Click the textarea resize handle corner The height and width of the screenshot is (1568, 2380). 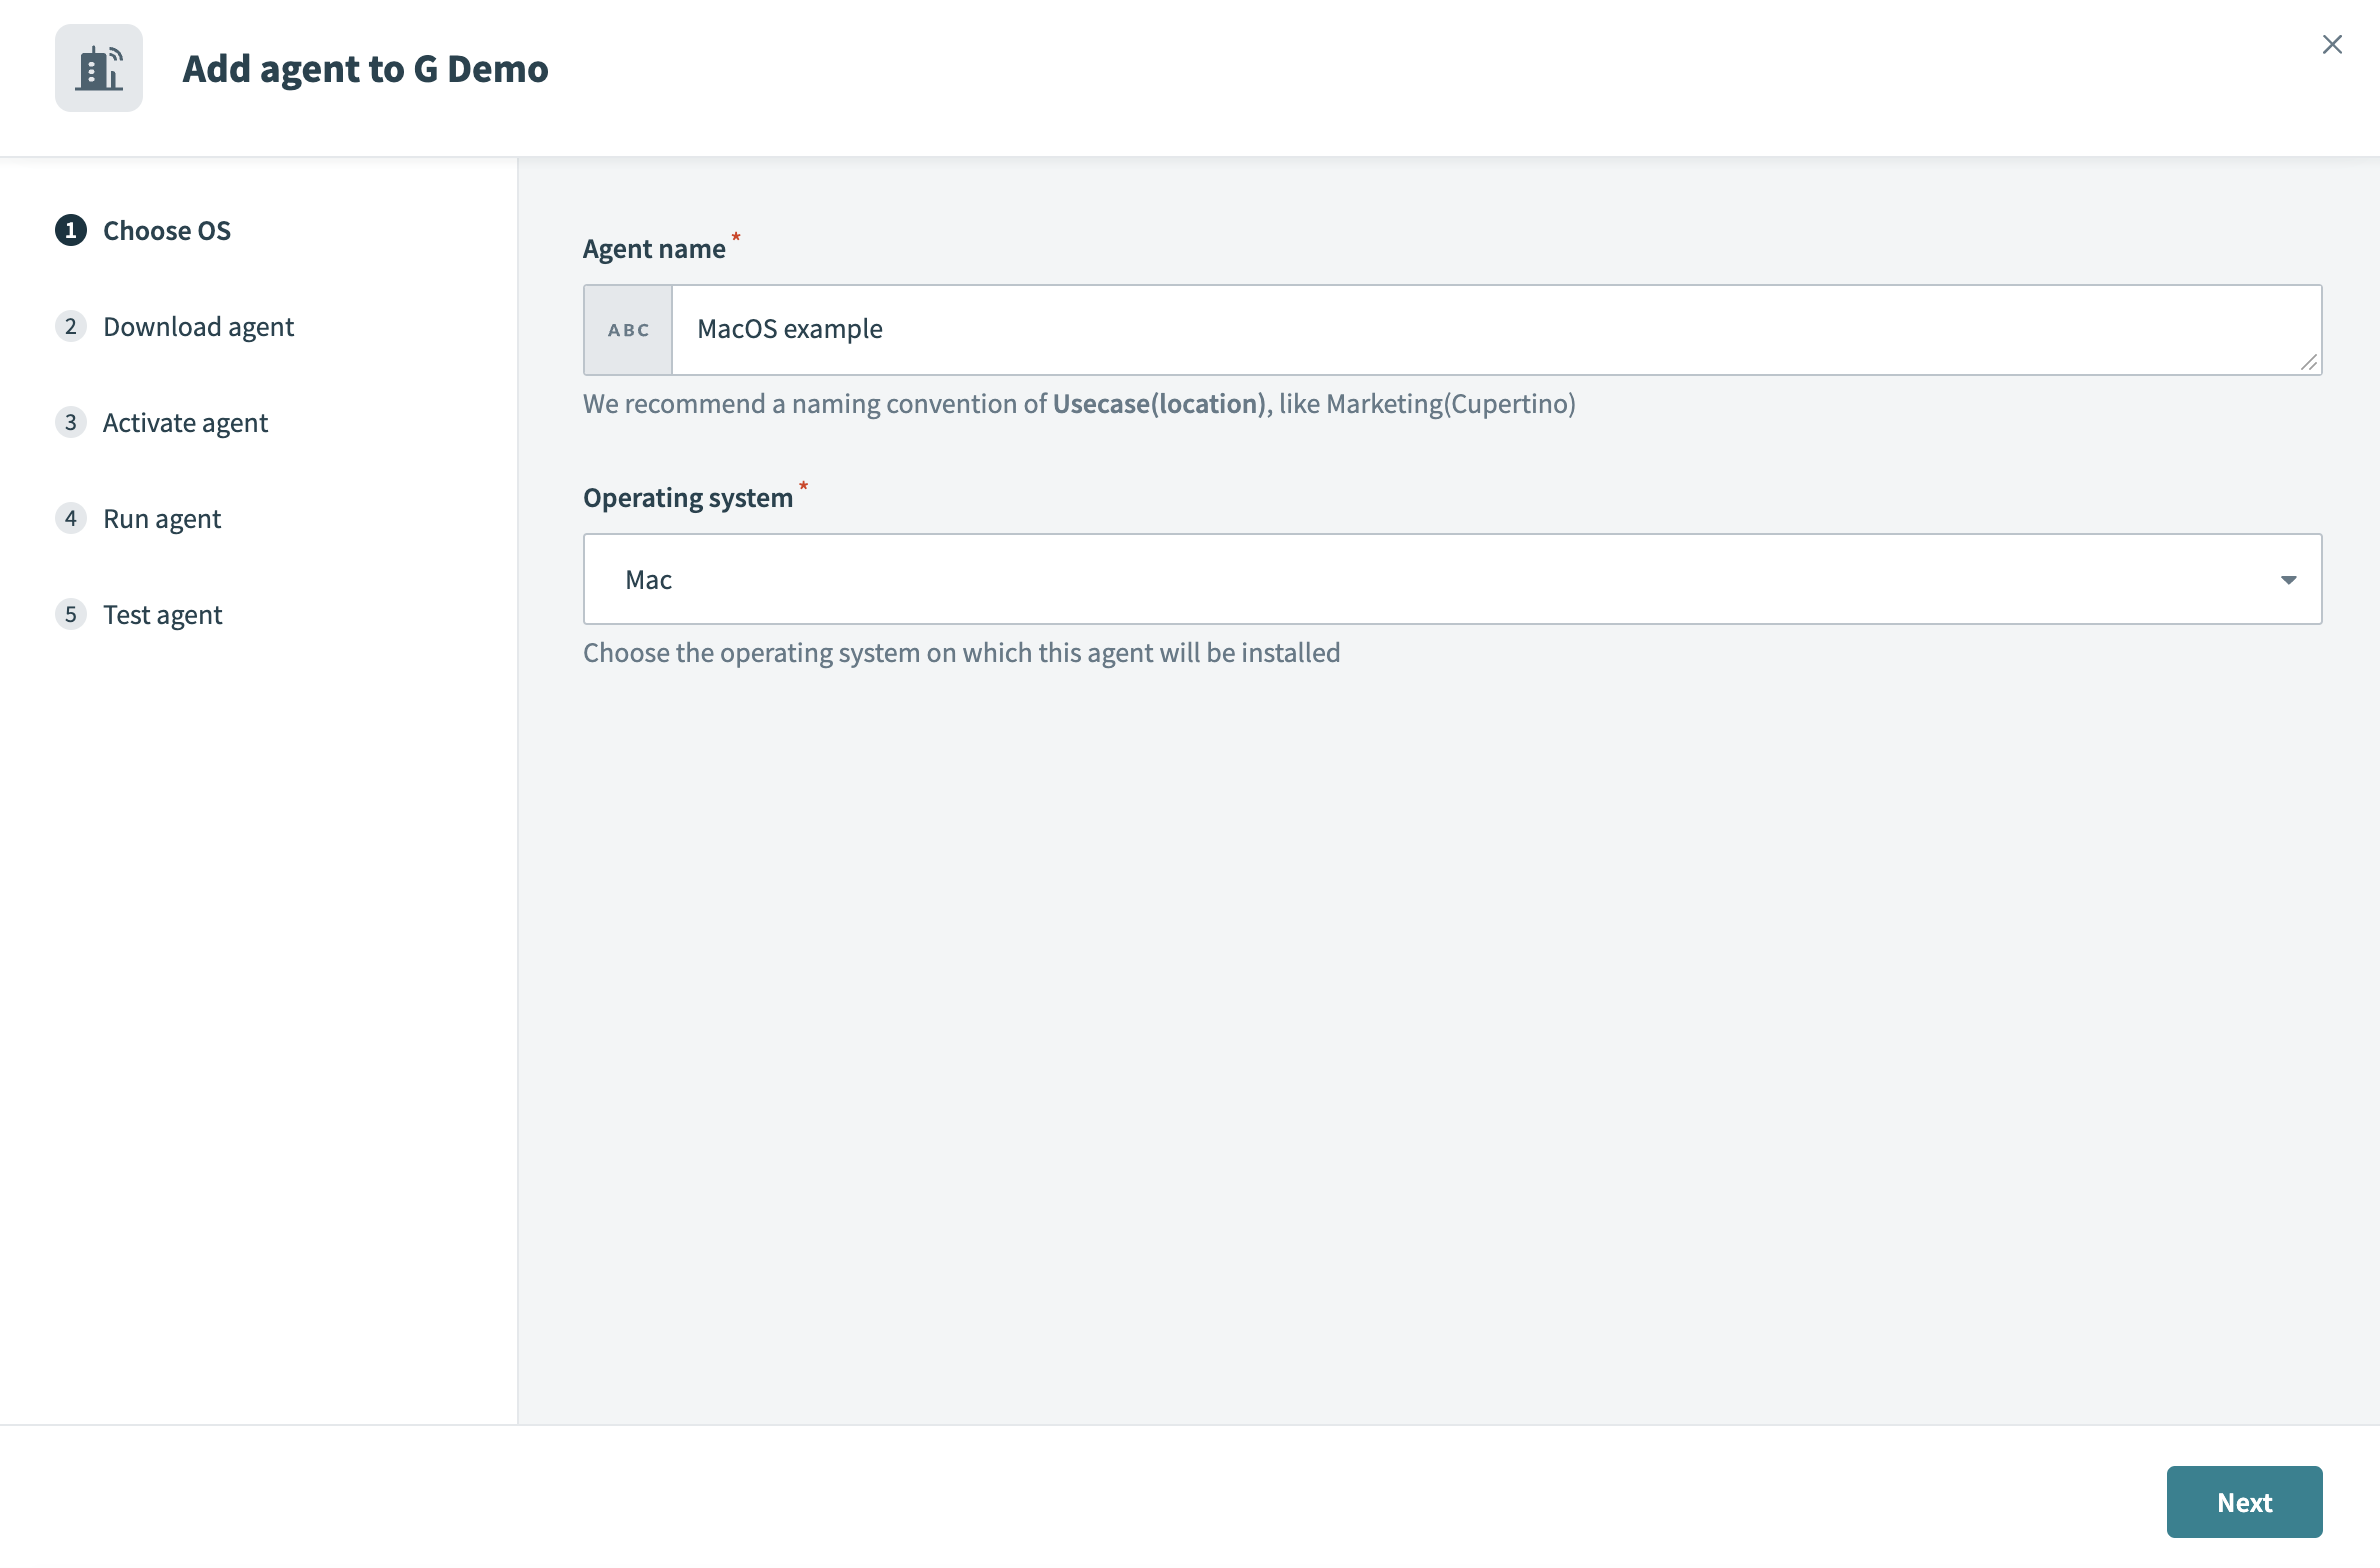pos(2309,363)
